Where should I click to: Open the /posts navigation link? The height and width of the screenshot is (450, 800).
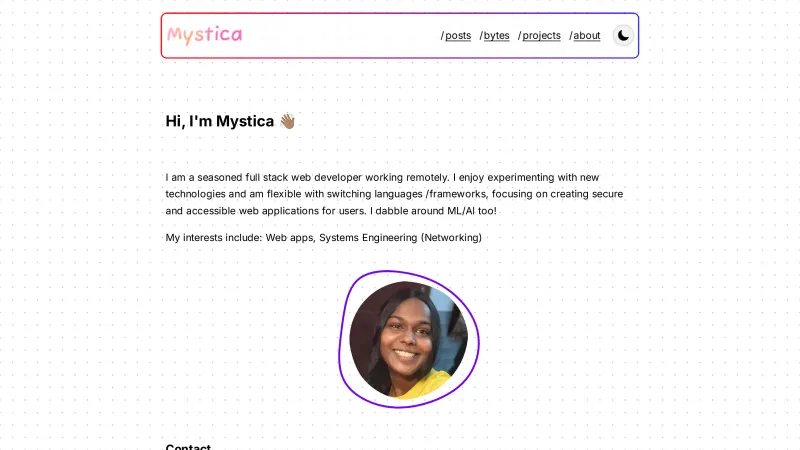(456, 36)
